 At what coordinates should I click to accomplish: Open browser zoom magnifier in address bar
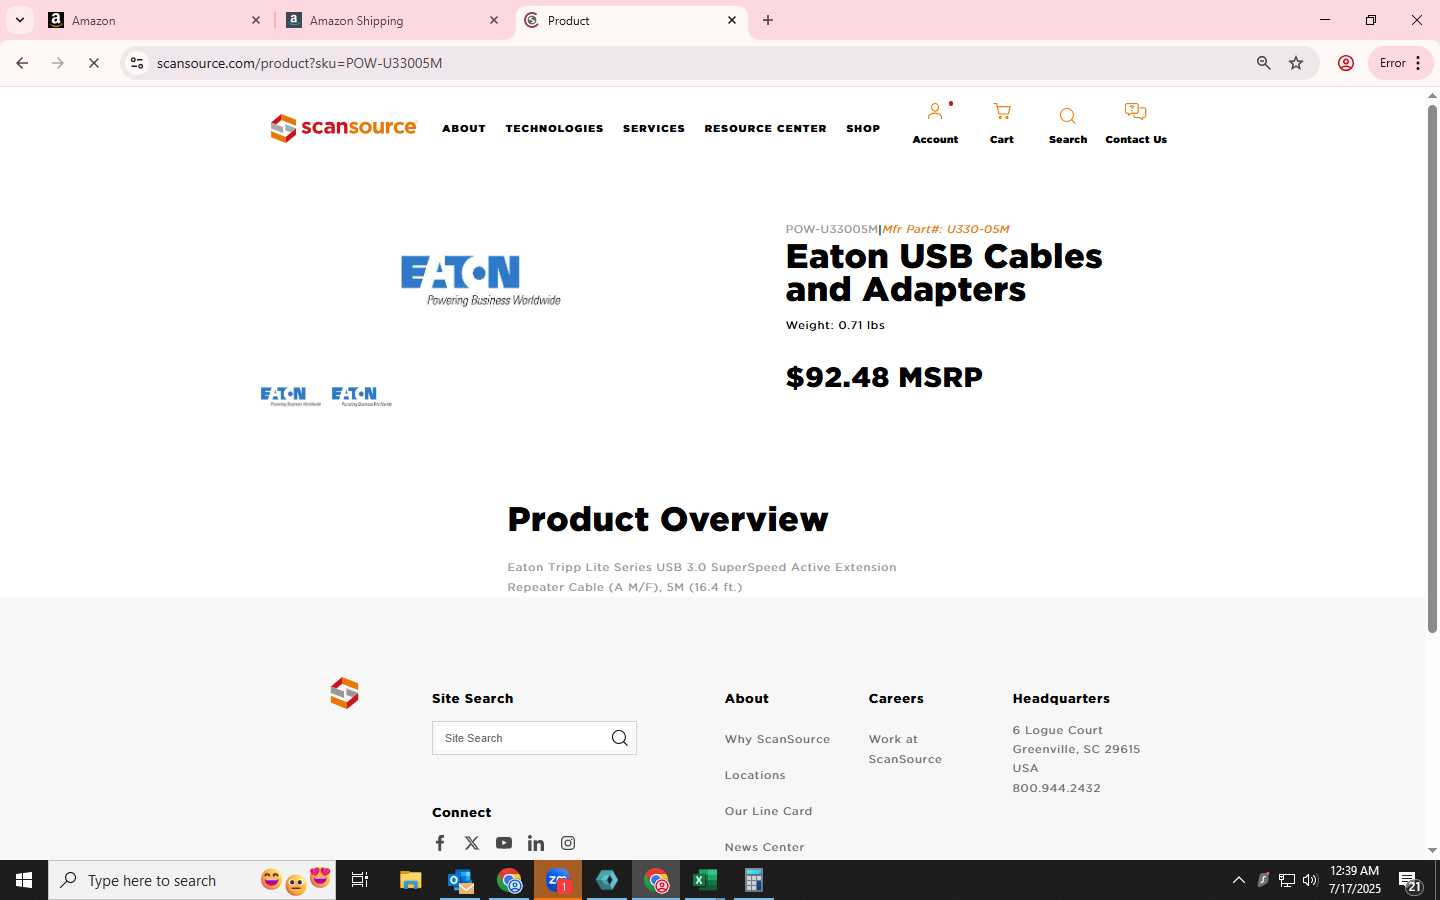pyautogui.click(x=1264, y=63)
